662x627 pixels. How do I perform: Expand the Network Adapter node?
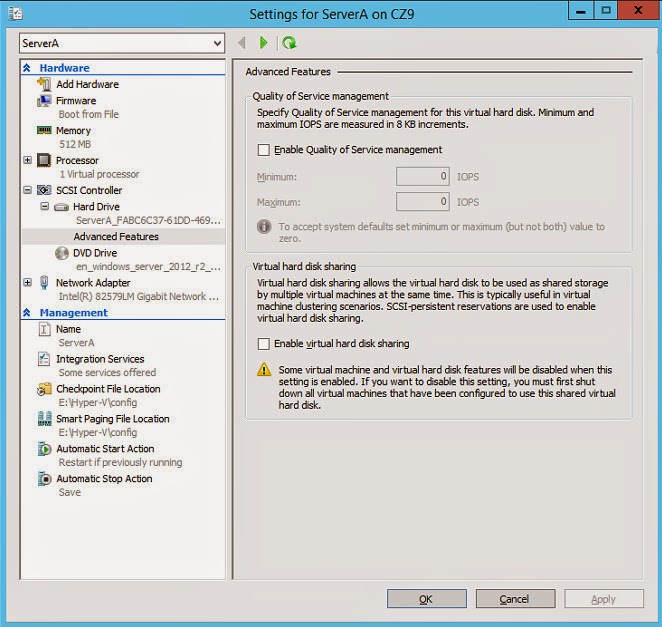click(x=27, y=282)
